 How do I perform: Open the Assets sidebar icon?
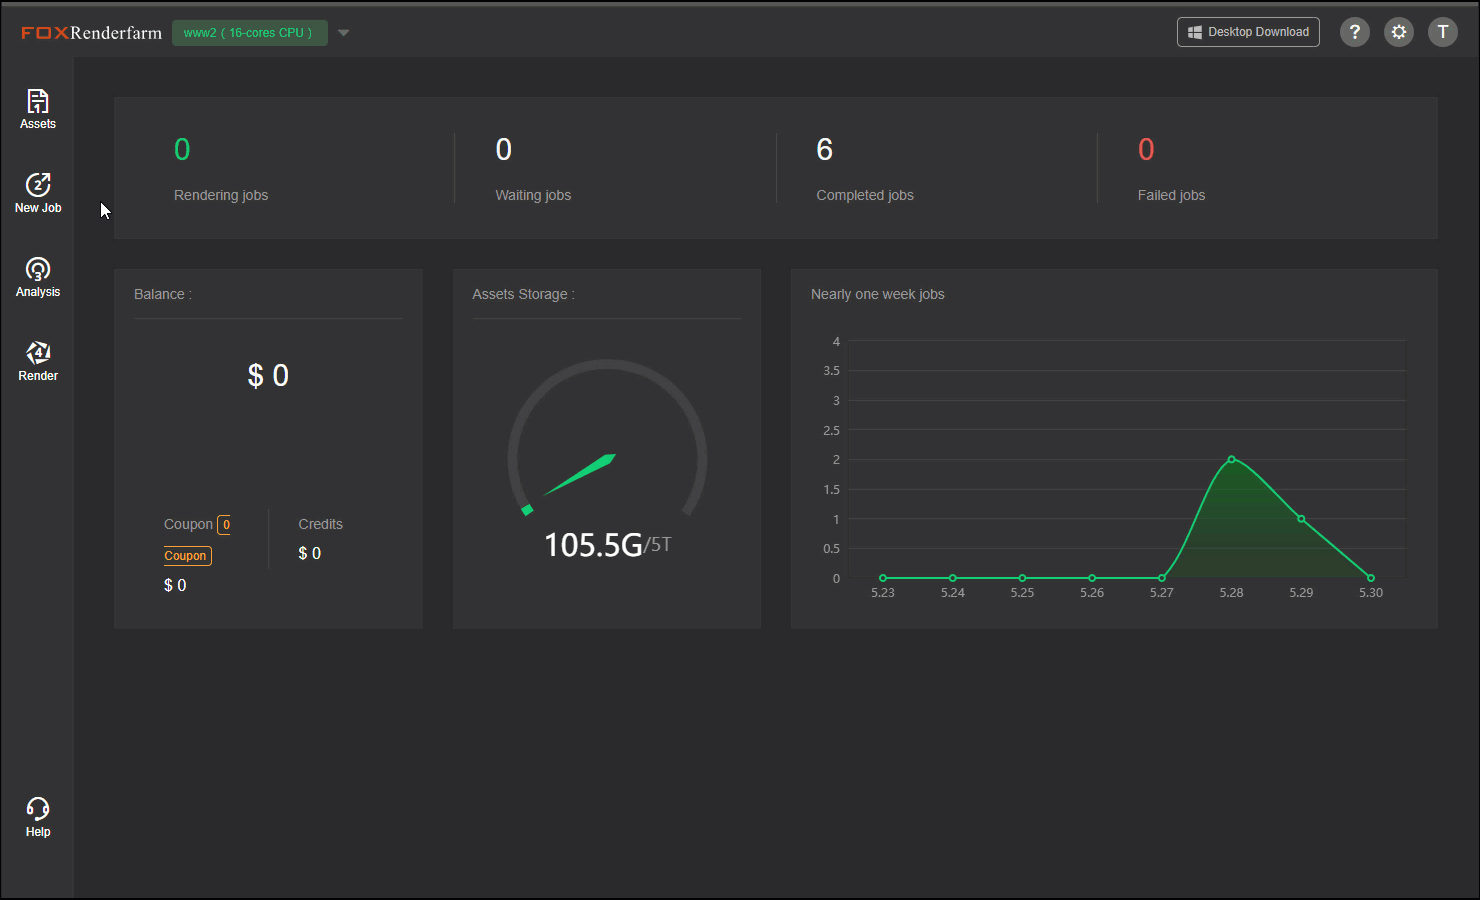tap(38, 109)
